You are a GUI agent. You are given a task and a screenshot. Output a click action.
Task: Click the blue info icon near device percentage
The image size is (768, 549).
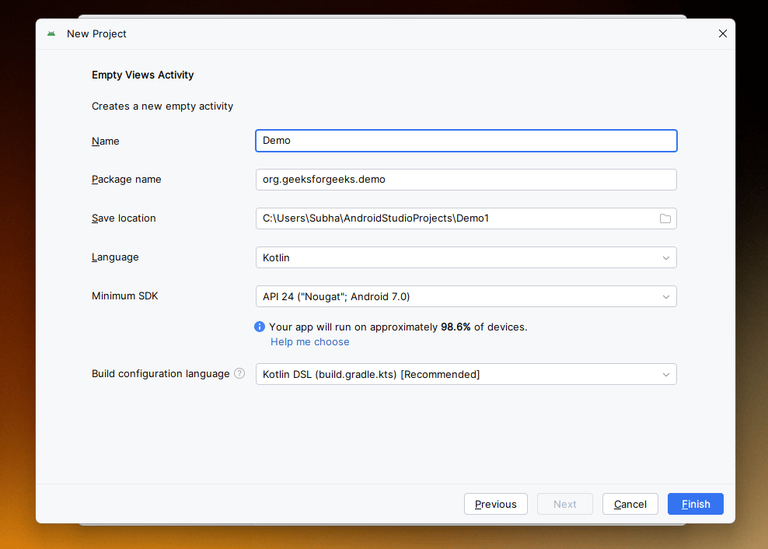pos(260,327)
